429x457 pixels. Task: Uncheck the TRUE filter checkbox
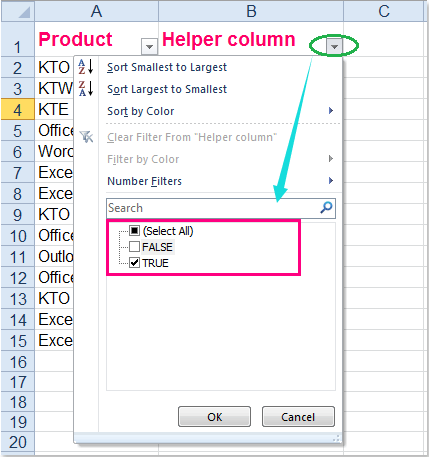[135, 263]
